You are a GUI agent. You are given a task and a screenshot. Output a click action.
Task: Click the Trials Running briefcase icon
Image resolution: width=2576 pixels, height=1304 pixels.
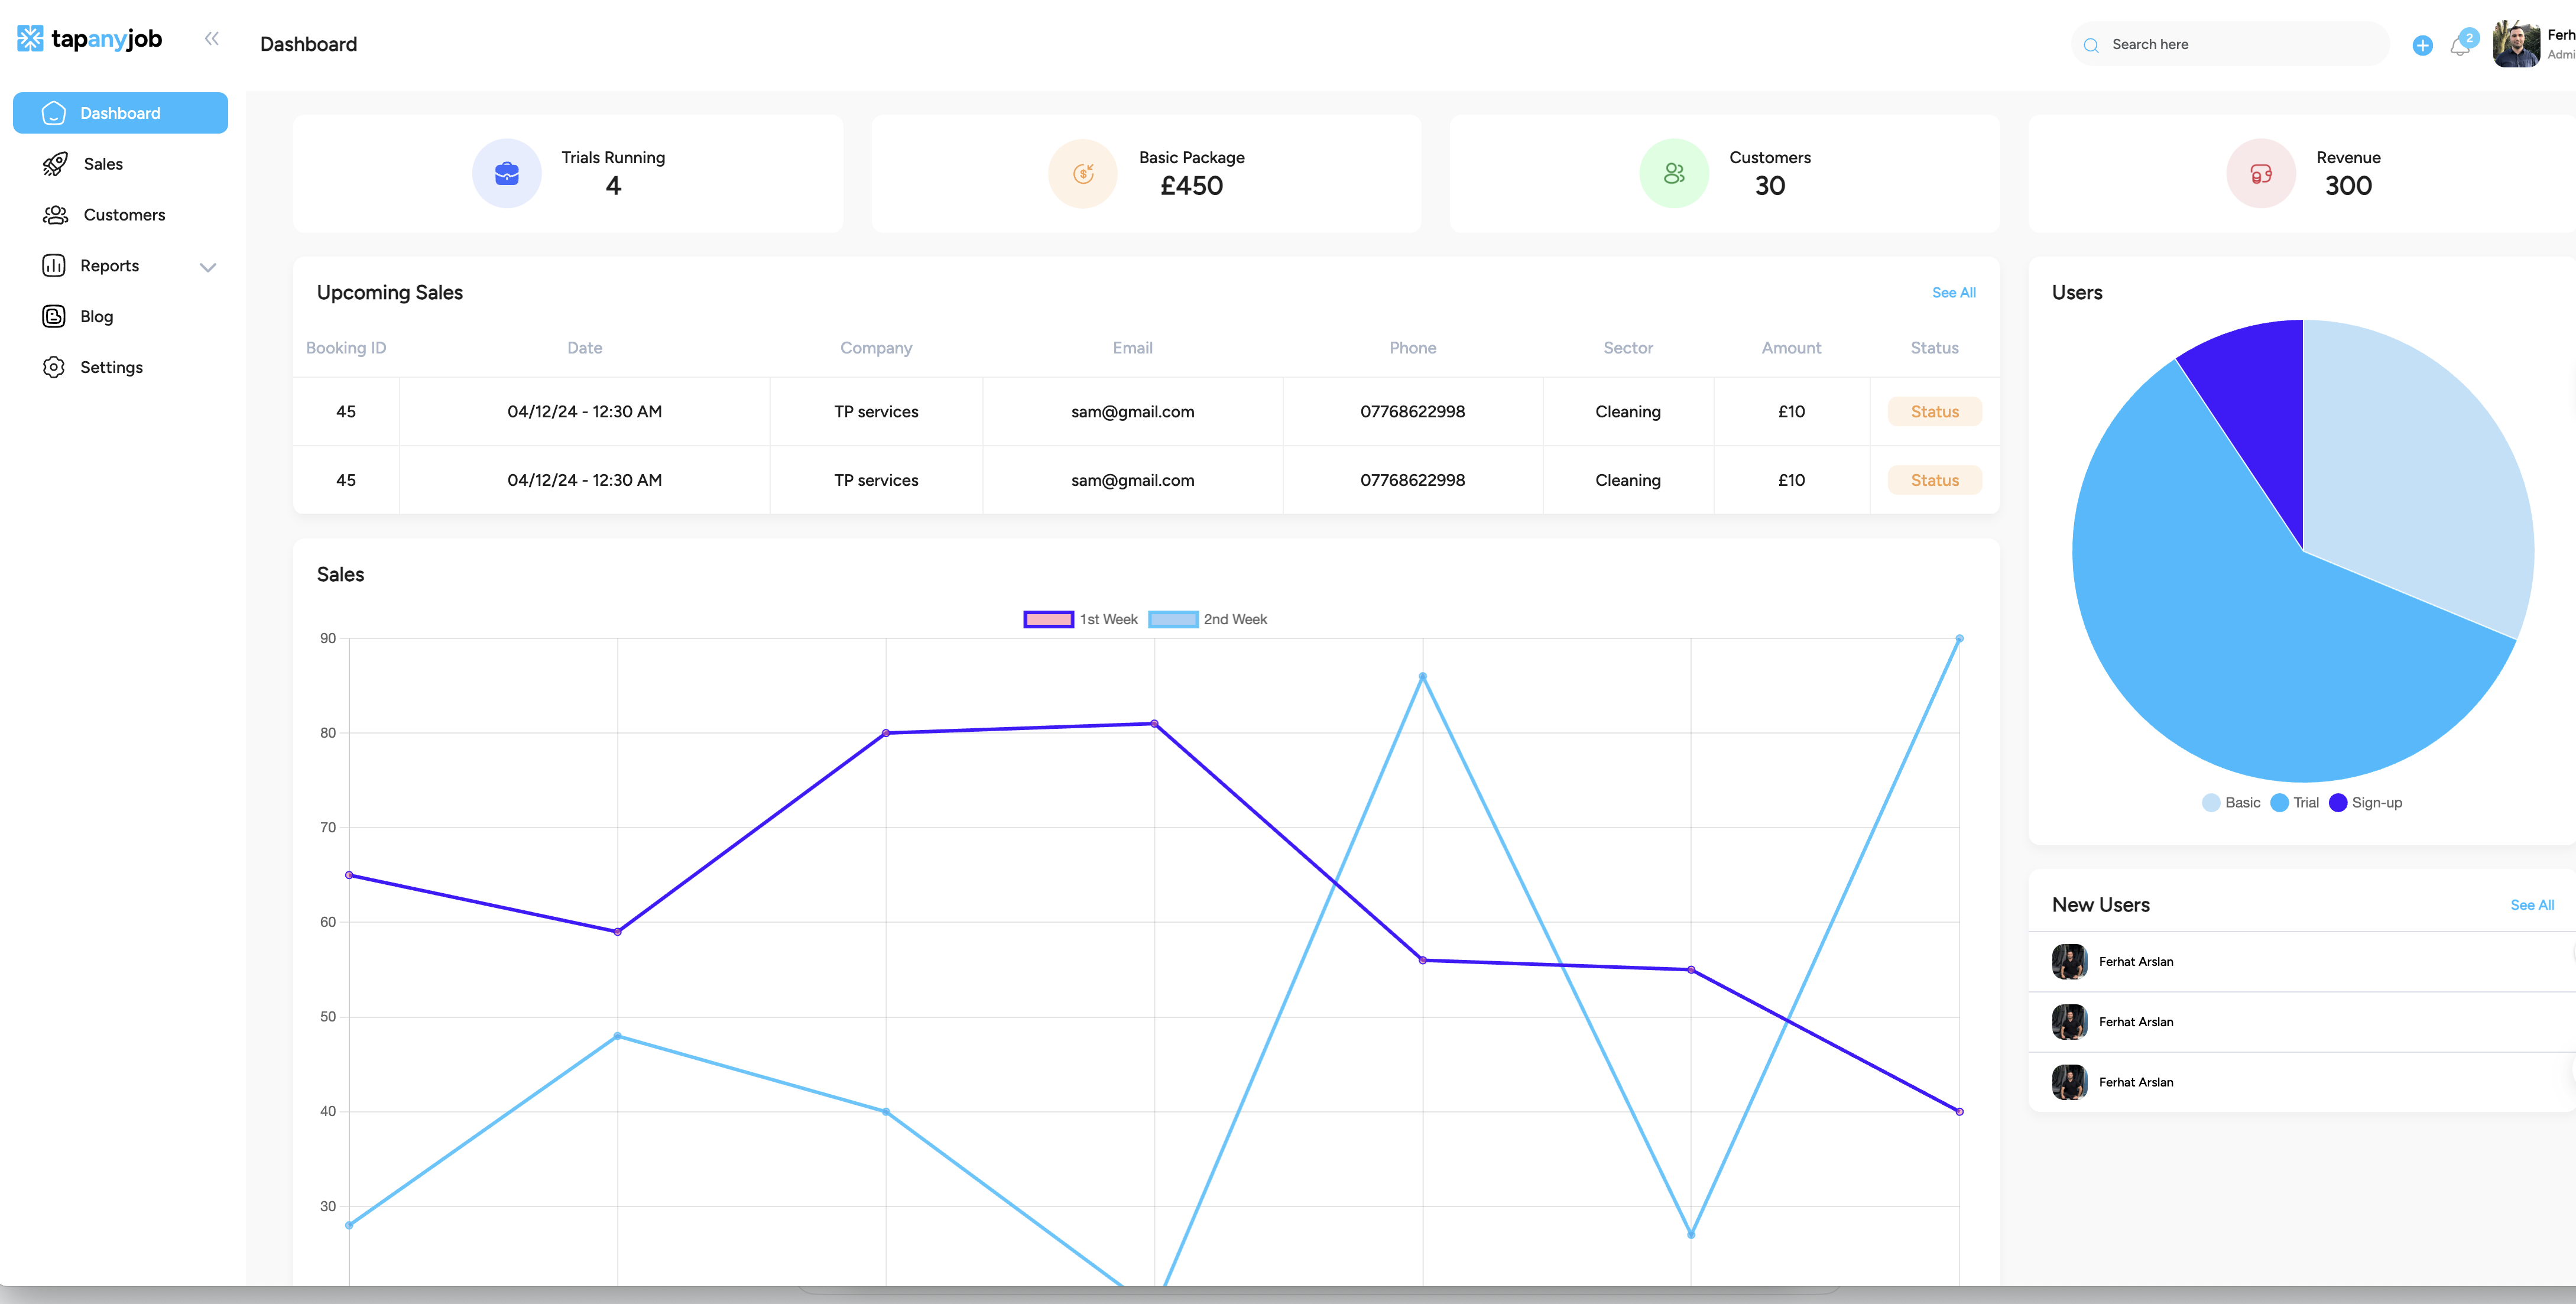click(507, 173)
